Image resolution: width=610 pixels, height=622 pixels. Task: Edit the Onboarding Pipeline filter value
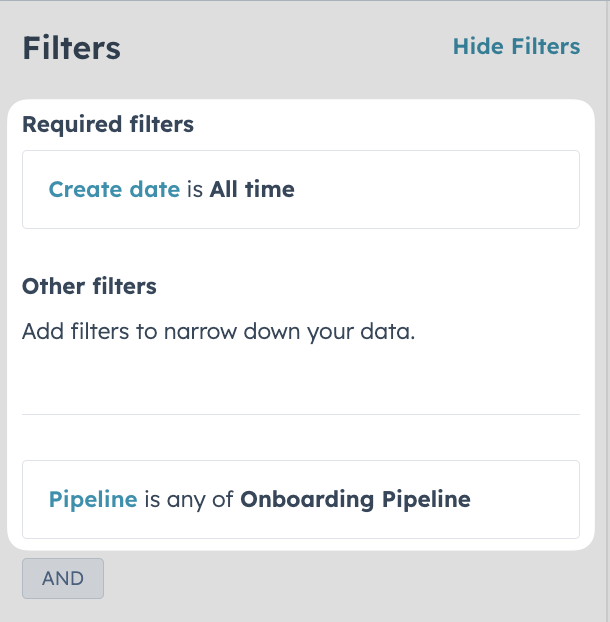(x=355, y=499)
